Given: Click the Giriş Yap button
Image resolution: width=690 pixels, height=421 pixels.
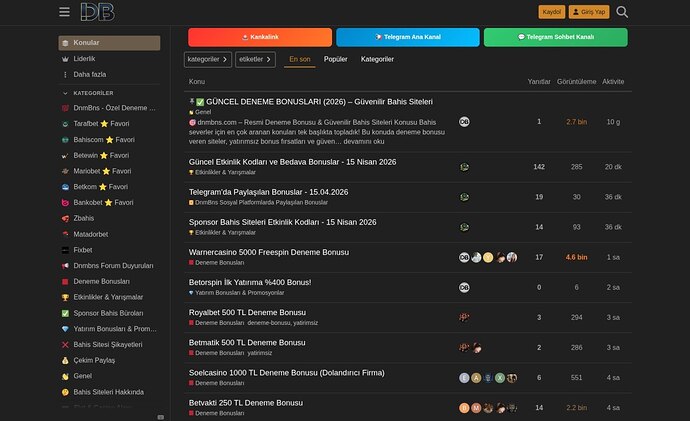Looking at the screenshot, I should click(x=589, y=12).
